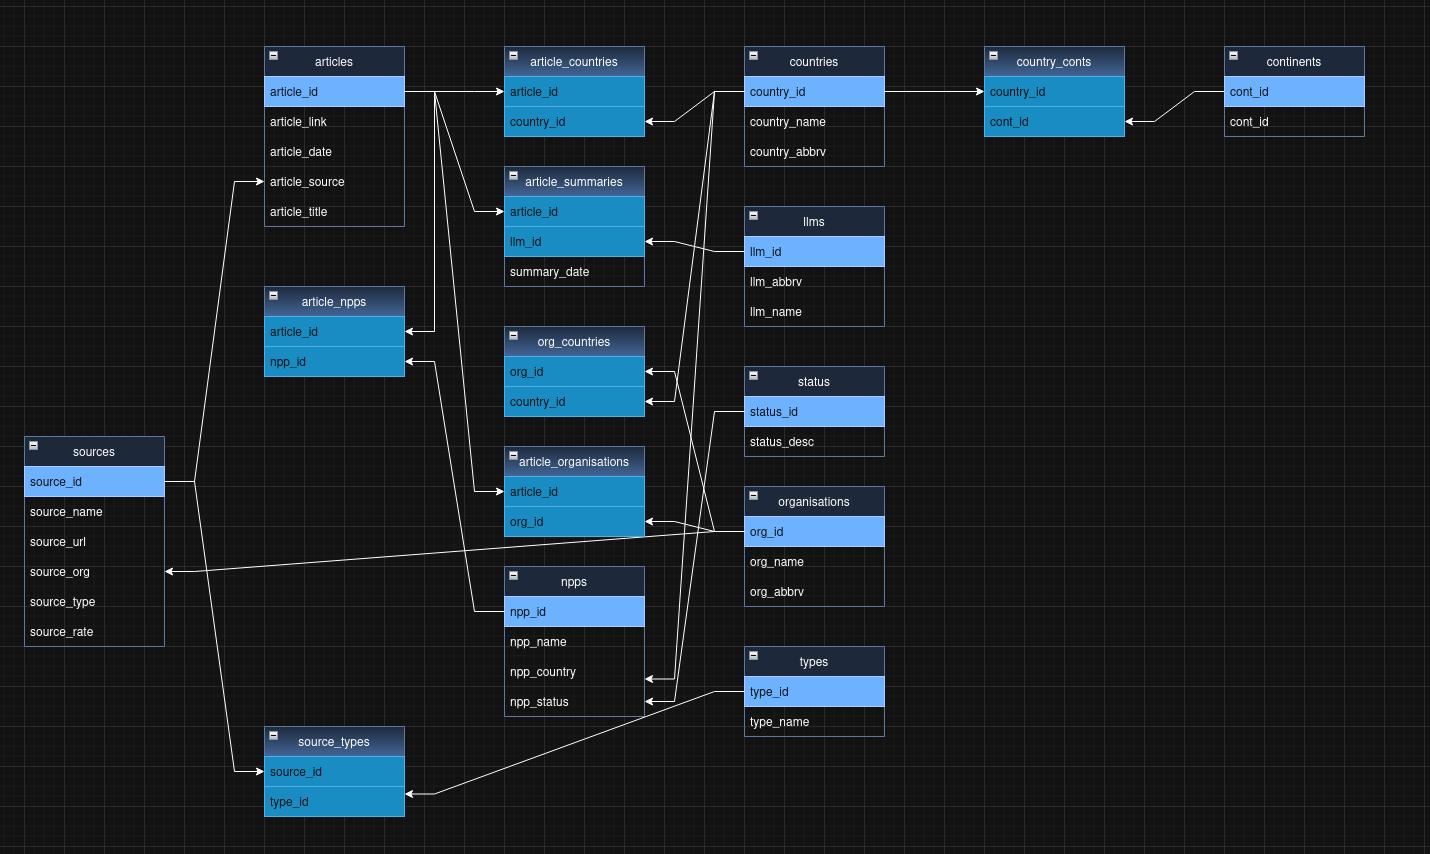1430x854 pixels.
Task: Collapse the organisations table
Action: click(x=753, y=496)
